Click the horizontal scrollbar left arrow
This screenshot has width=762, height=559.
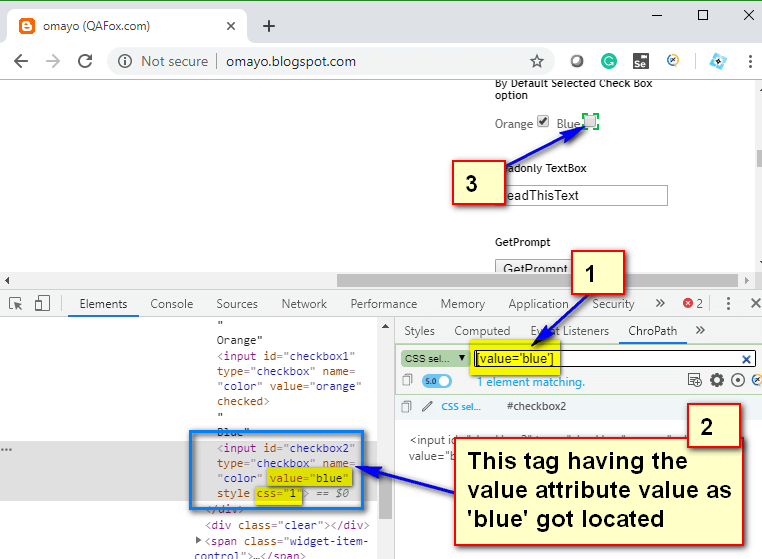[7, 280]
